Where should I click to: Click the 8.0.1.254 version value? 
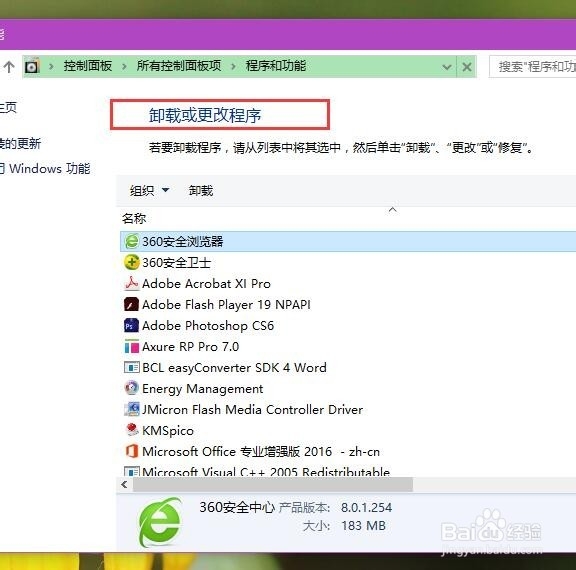pyautogui.click(x=366, y=508)
